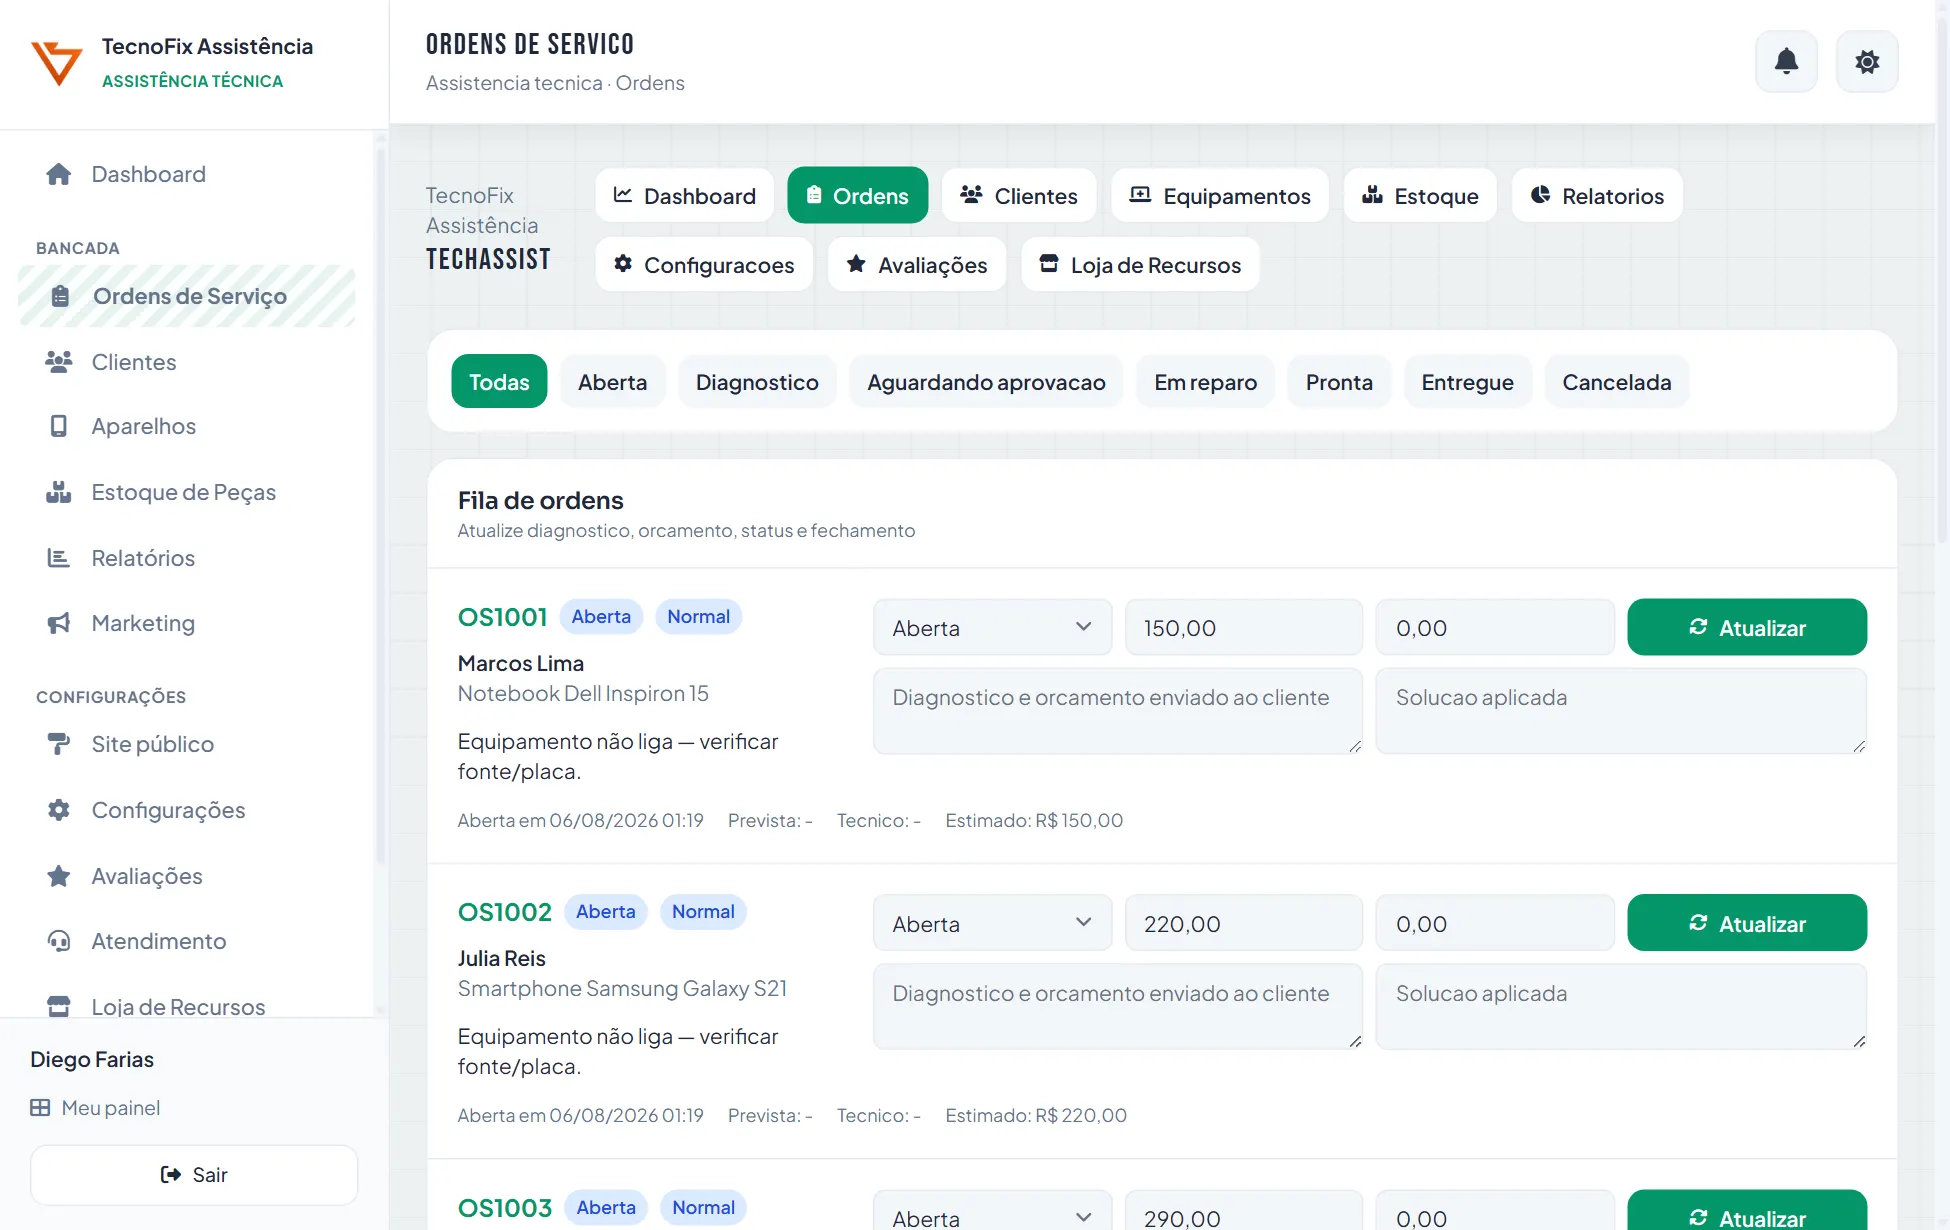Update order OS1003 with Atualizar button

[x=1747, y=1211]
